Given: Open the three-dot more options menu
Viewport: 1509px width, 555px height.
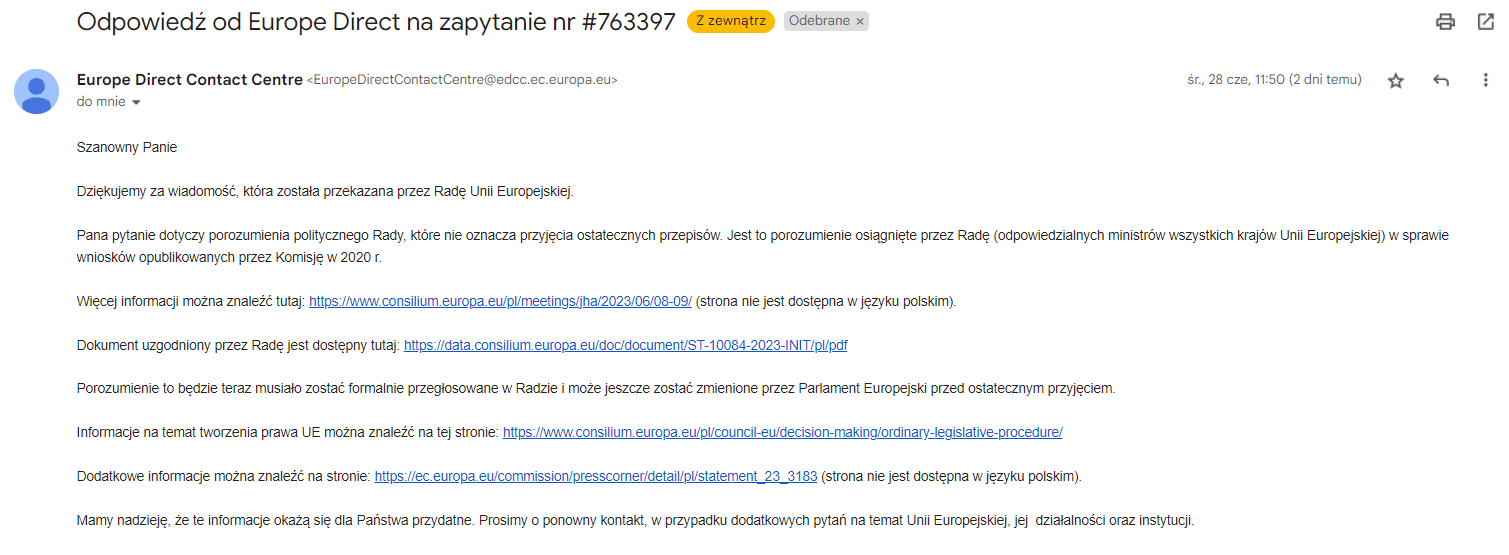Looking at the screenshot, I should (1485, 81).
